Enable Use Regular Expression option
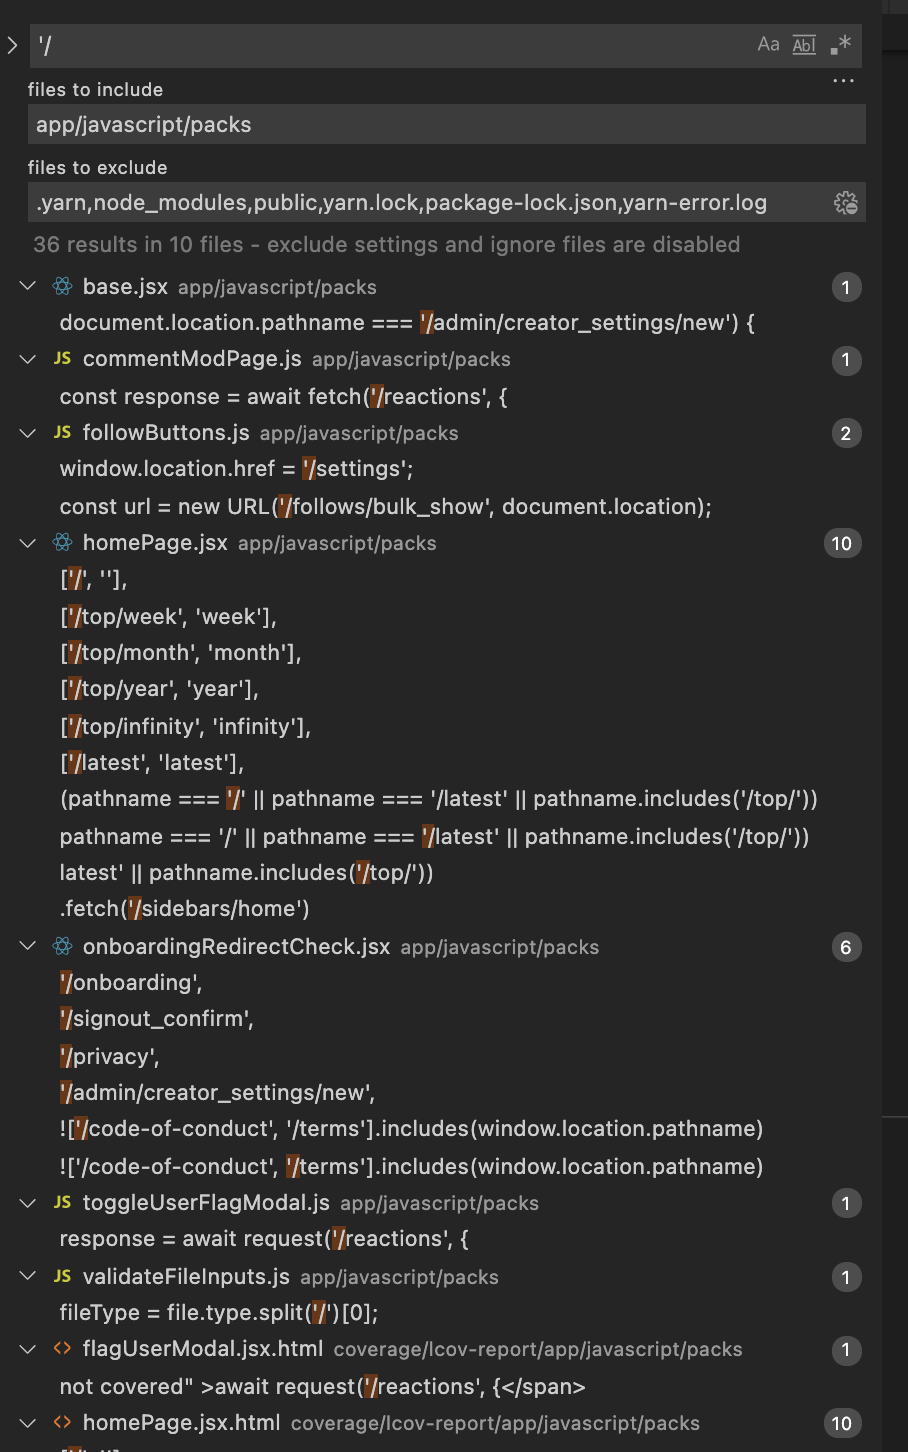This screenshot has width=908, height=1452. click(840, 44)
